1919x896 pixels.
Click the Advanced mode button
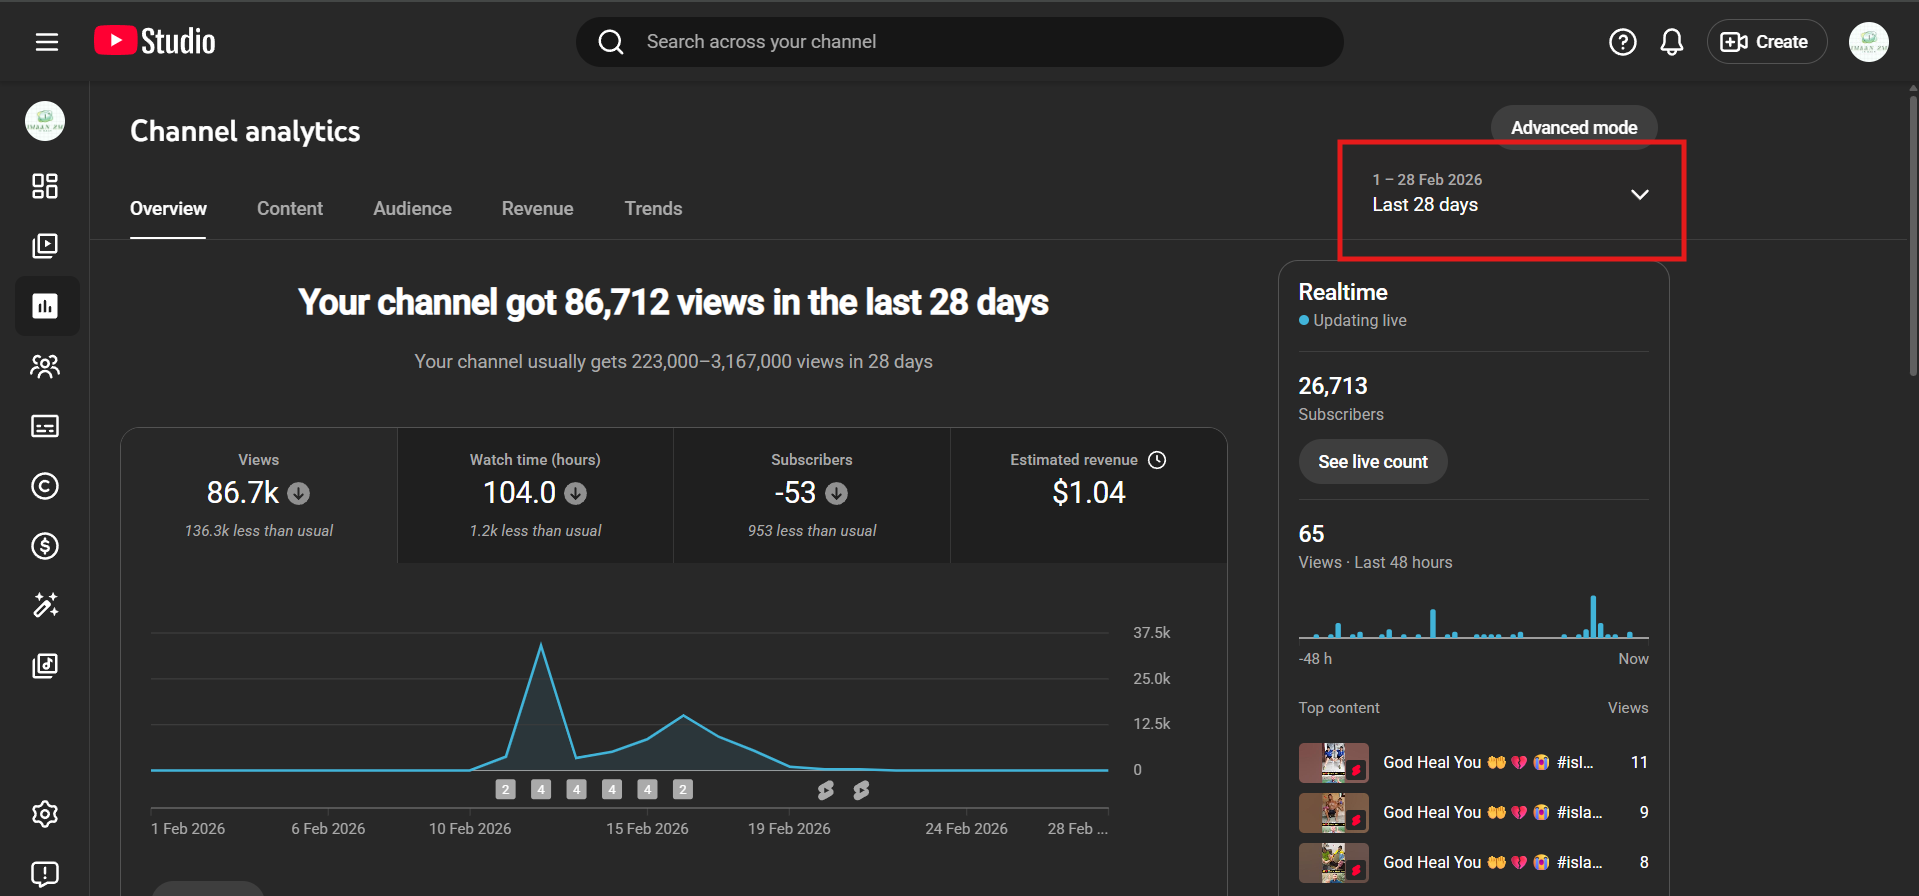[x=1573, y=127]
